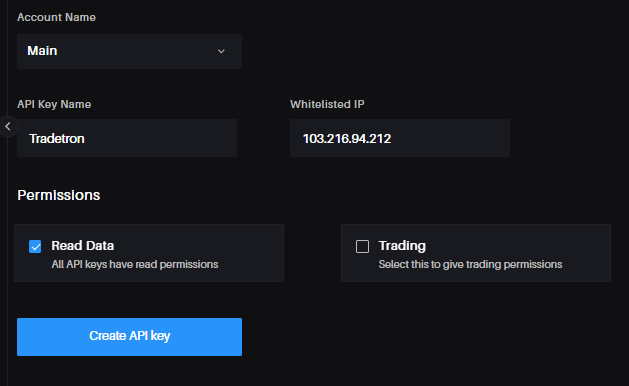Click 'All API keys have read permissions' description
This screenshot has width=629, height=386.
click(x=135, y=264)
